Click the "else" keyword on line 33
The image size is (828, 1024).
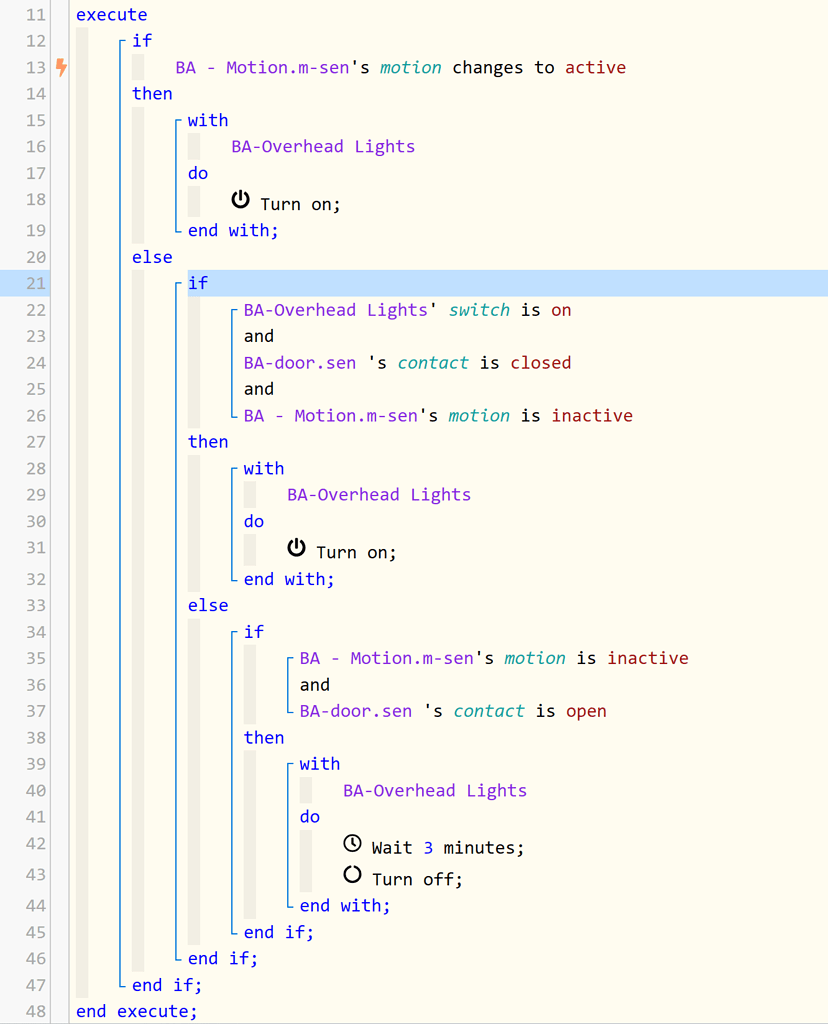click(x=208, y=605)
